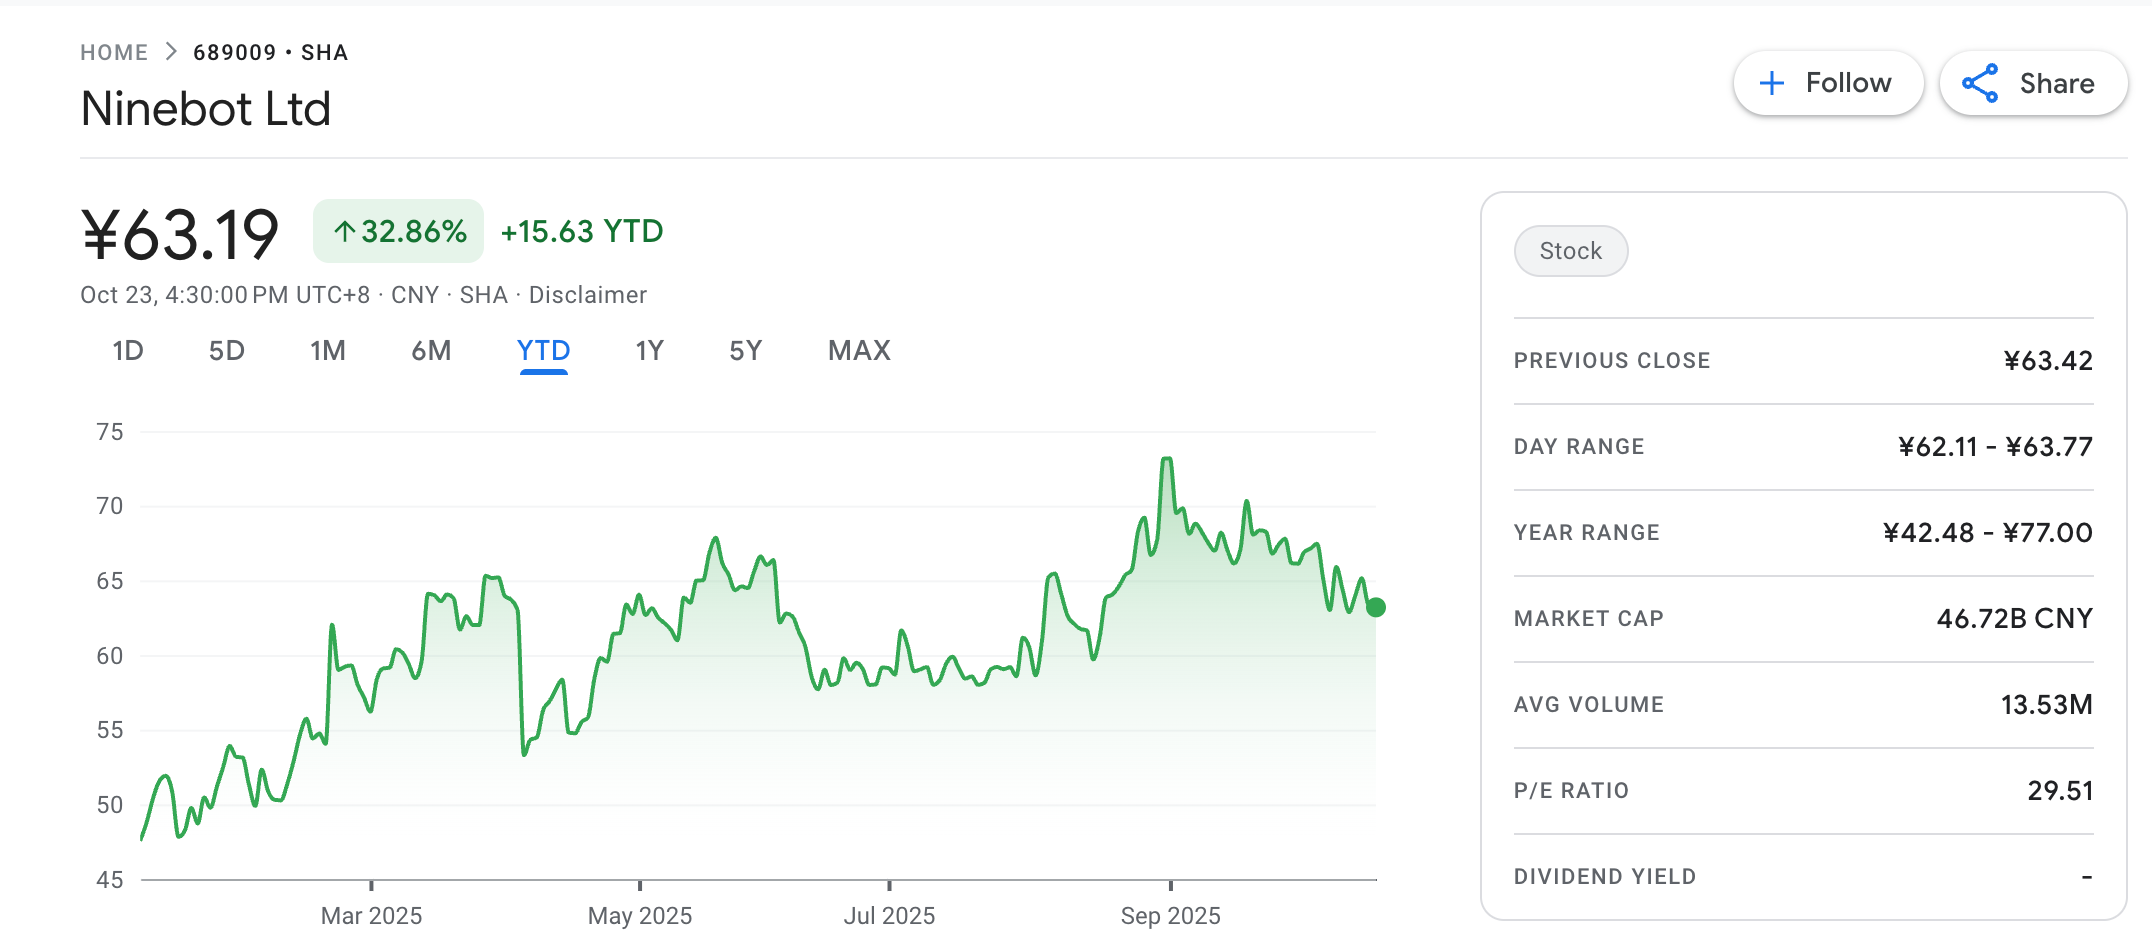Select the 1M chart range

328,351
